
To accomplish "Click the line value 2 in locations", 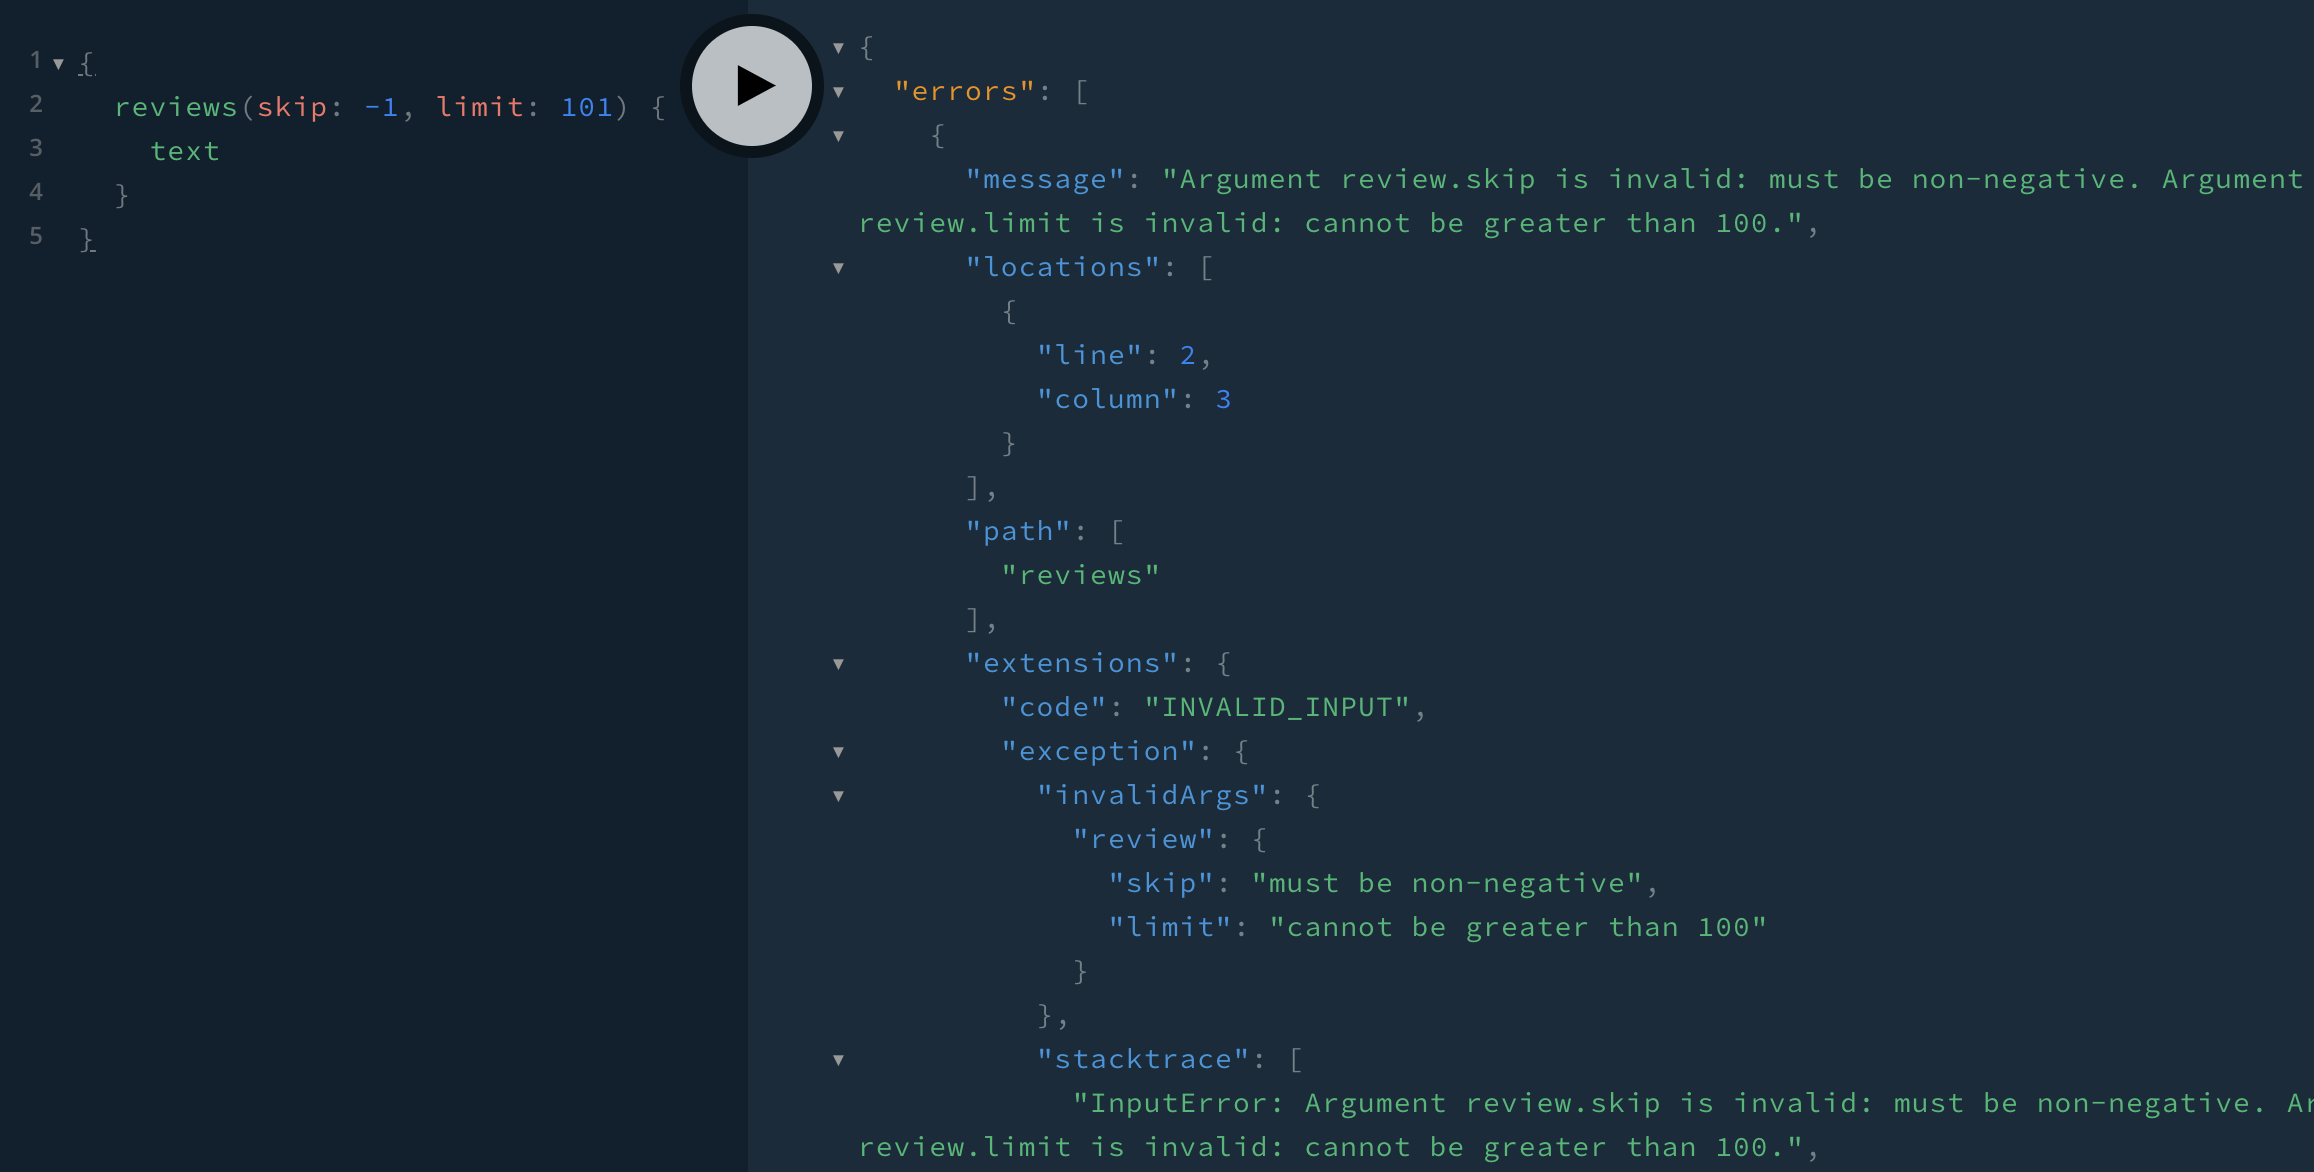I will point(1187,356).
